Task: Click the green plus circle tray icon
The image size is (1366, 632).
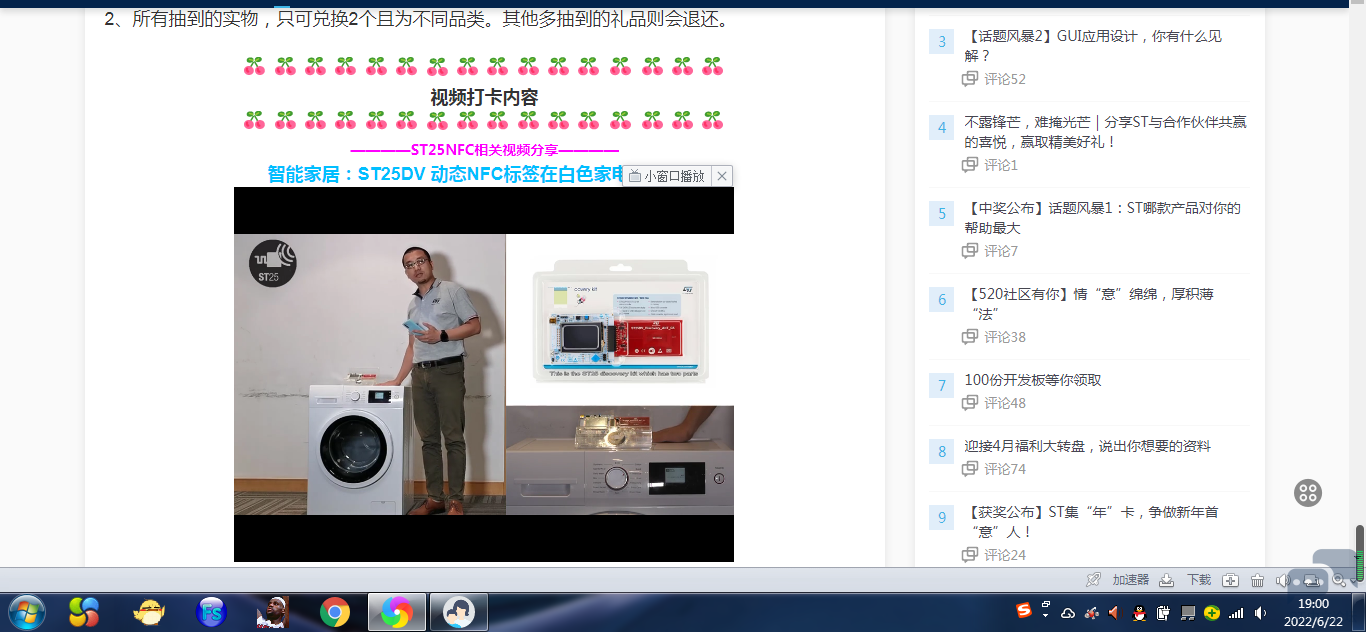Action: 1211,613
